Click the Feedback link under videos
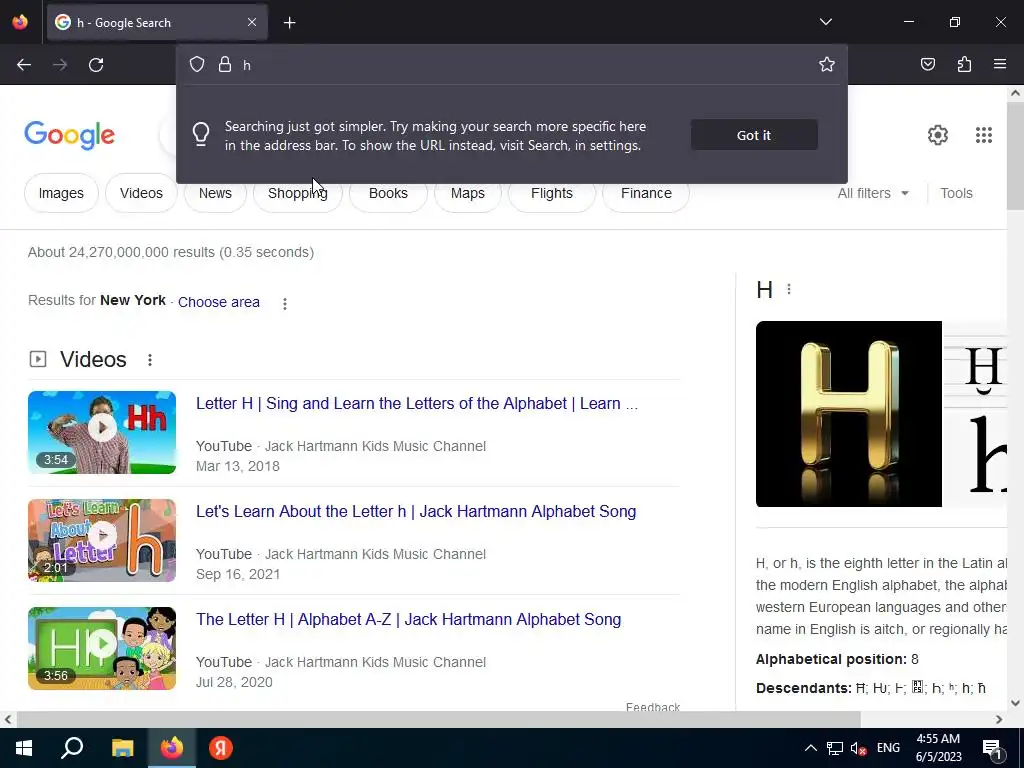1024x768 pixels. coord(652,707)
